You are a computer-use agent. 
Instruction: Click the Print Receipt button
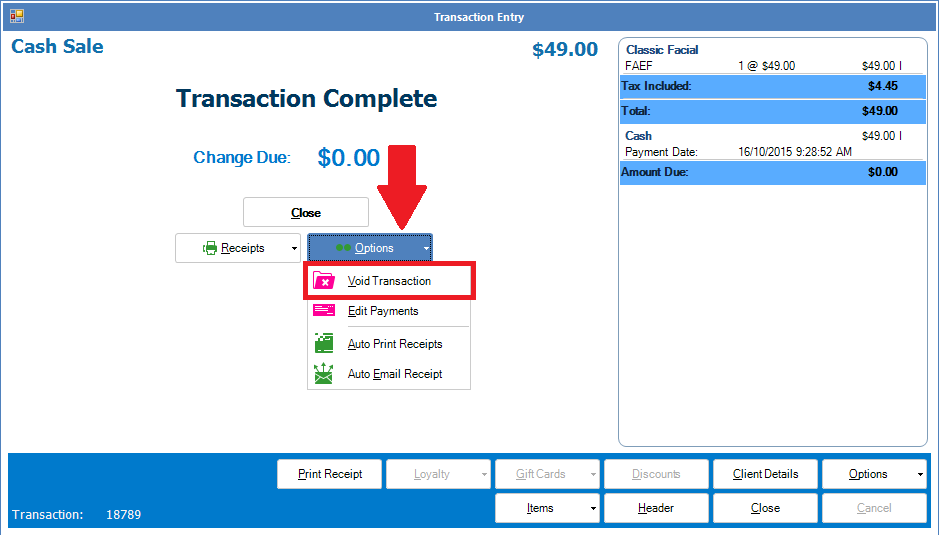tap(329, 474)
